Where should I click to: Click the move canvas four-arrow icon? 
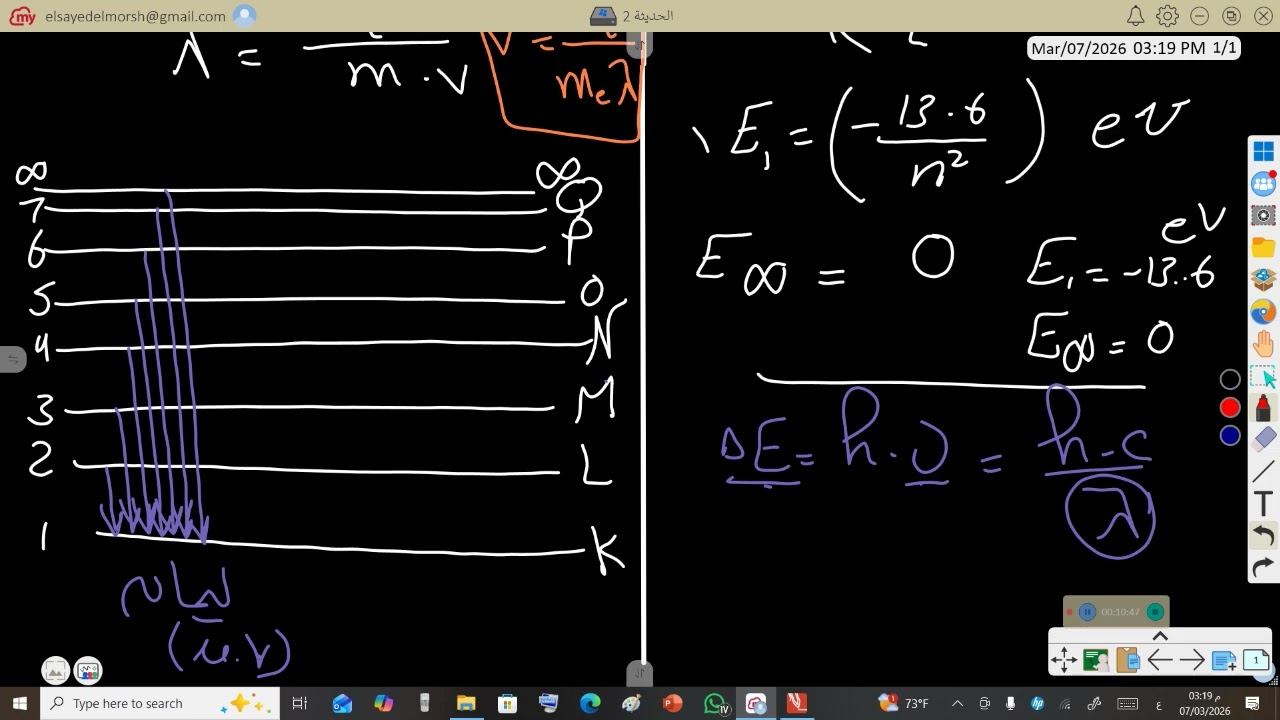(x=1064, y=660)
